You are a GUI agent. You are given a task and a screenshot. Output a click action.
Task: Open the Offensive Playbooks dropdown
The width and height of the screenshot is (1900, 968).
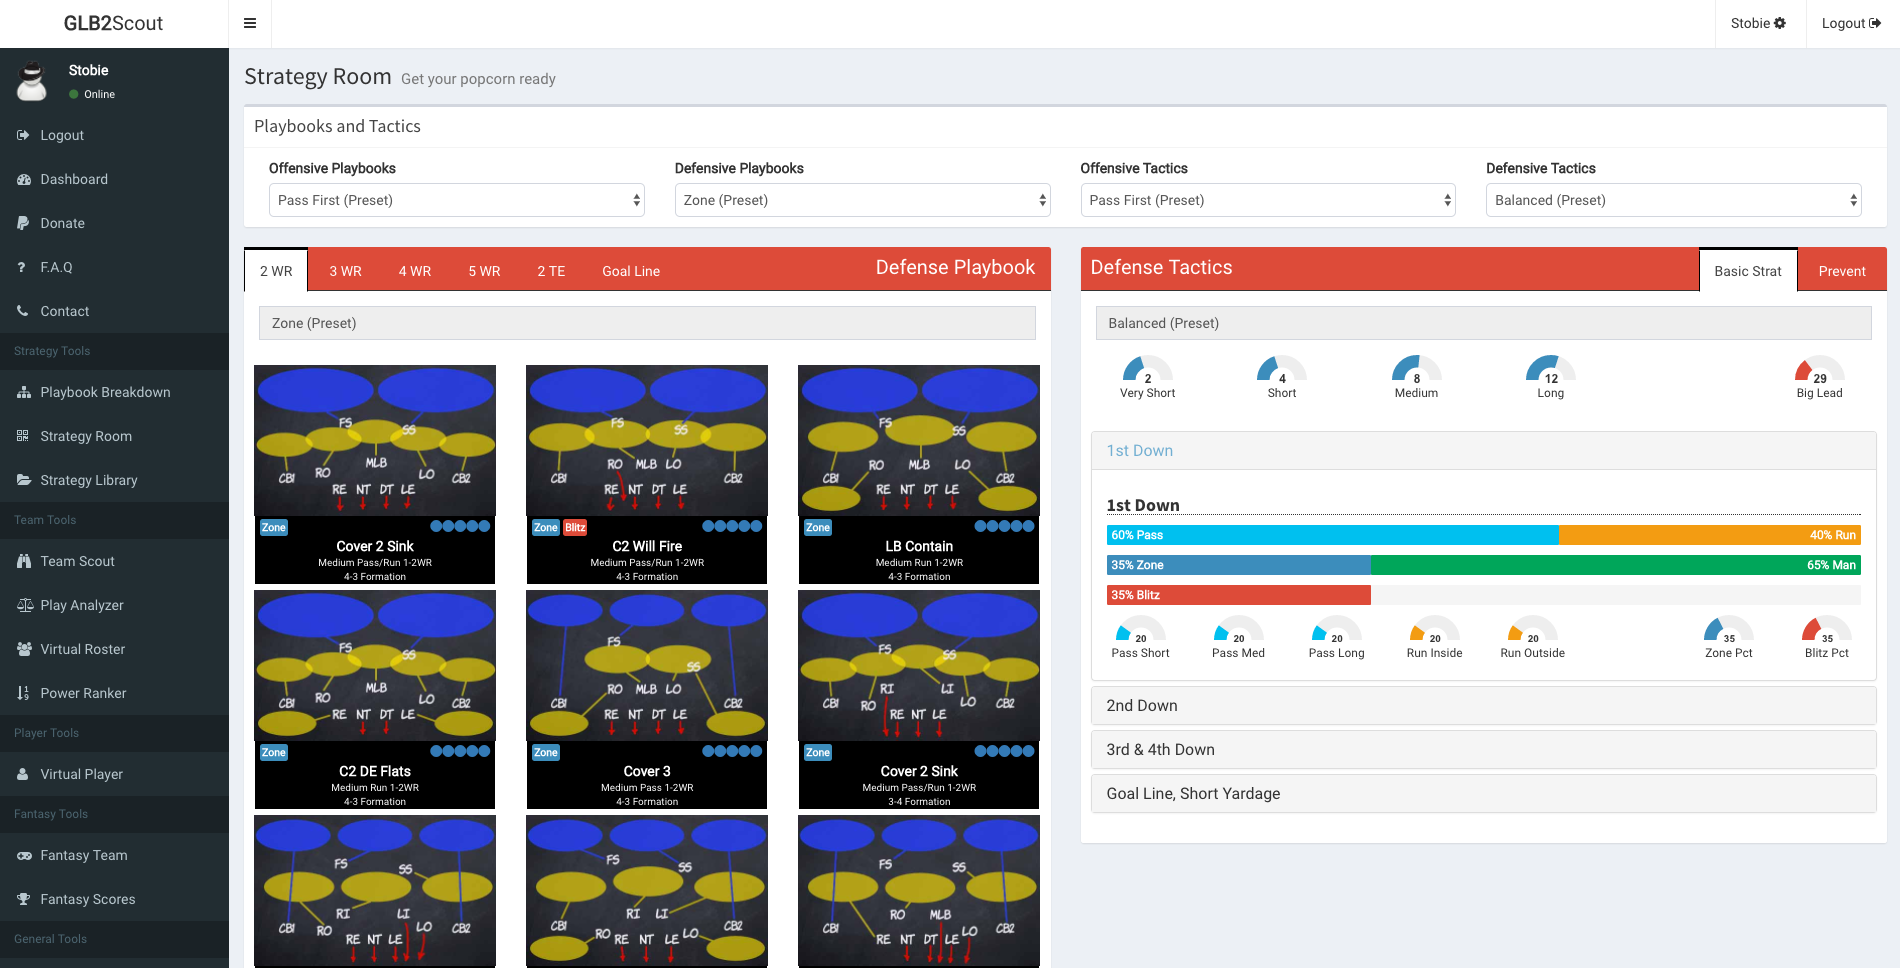point(456,201)
